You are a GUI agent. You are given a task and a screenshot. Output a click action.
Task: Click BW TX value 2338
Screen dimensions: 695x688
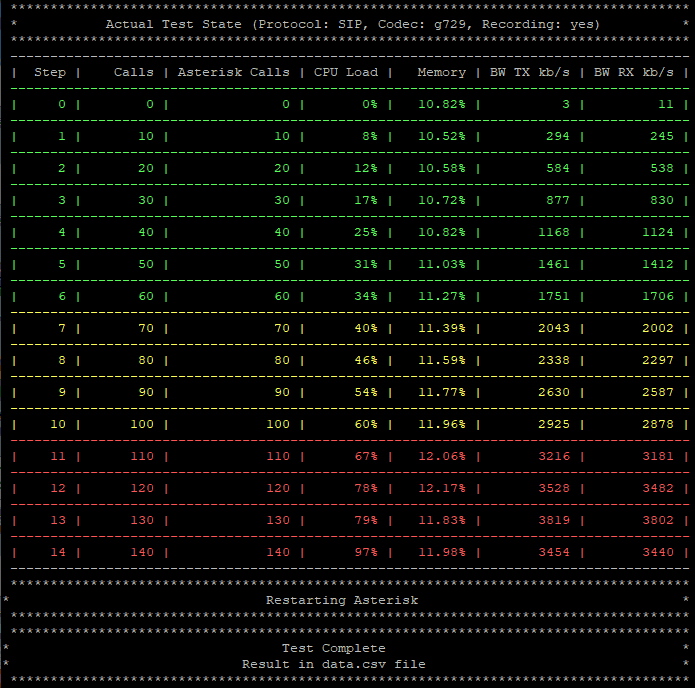click(x=554, y=360)
